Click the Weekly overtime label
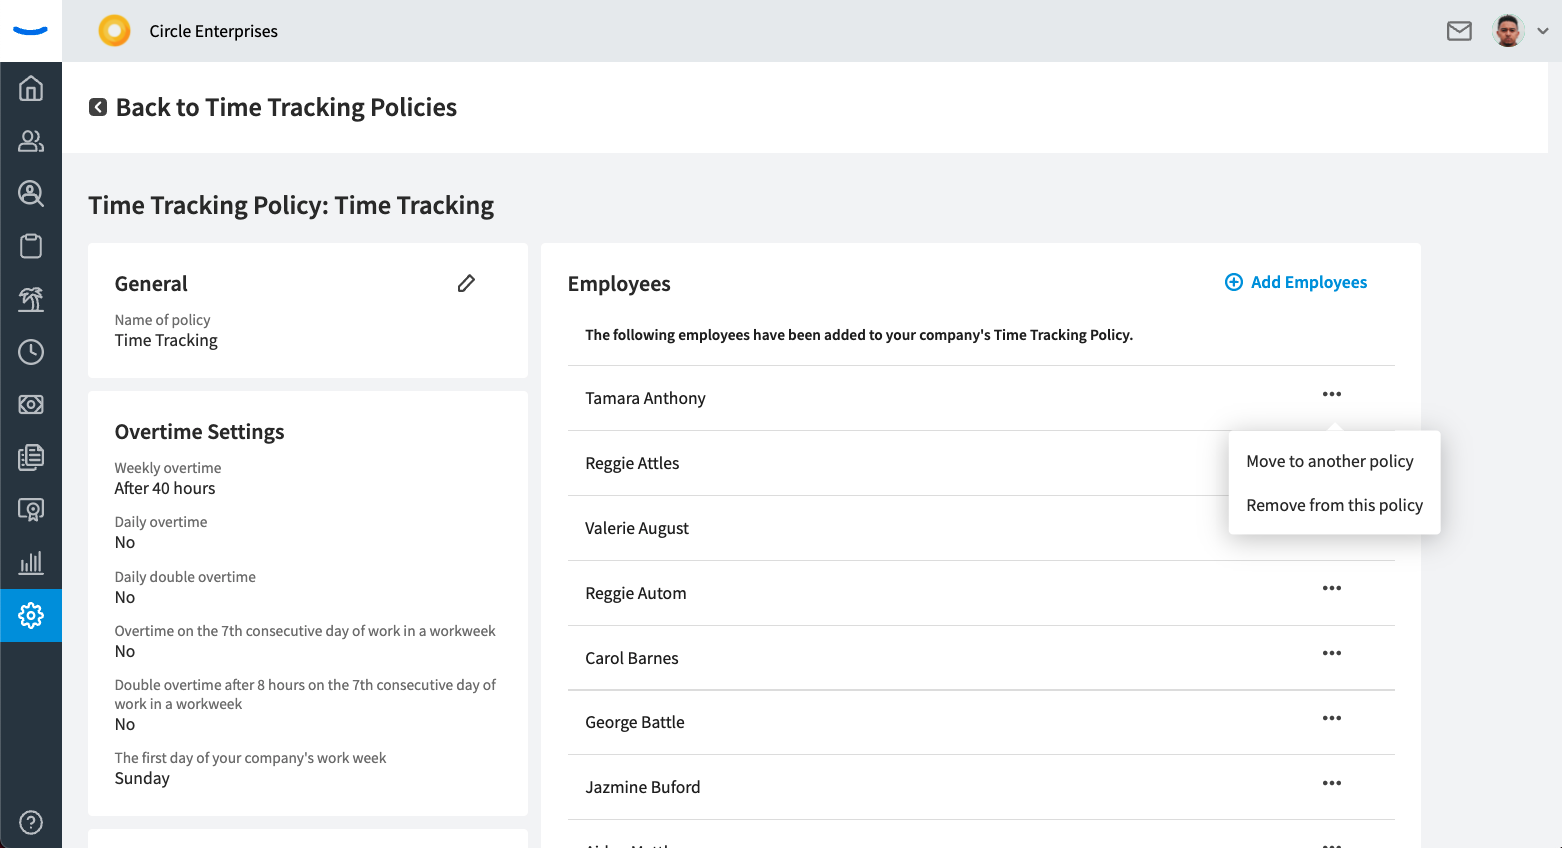The height and width of the screenshot is (848, 1562). (x=168, y=468)
